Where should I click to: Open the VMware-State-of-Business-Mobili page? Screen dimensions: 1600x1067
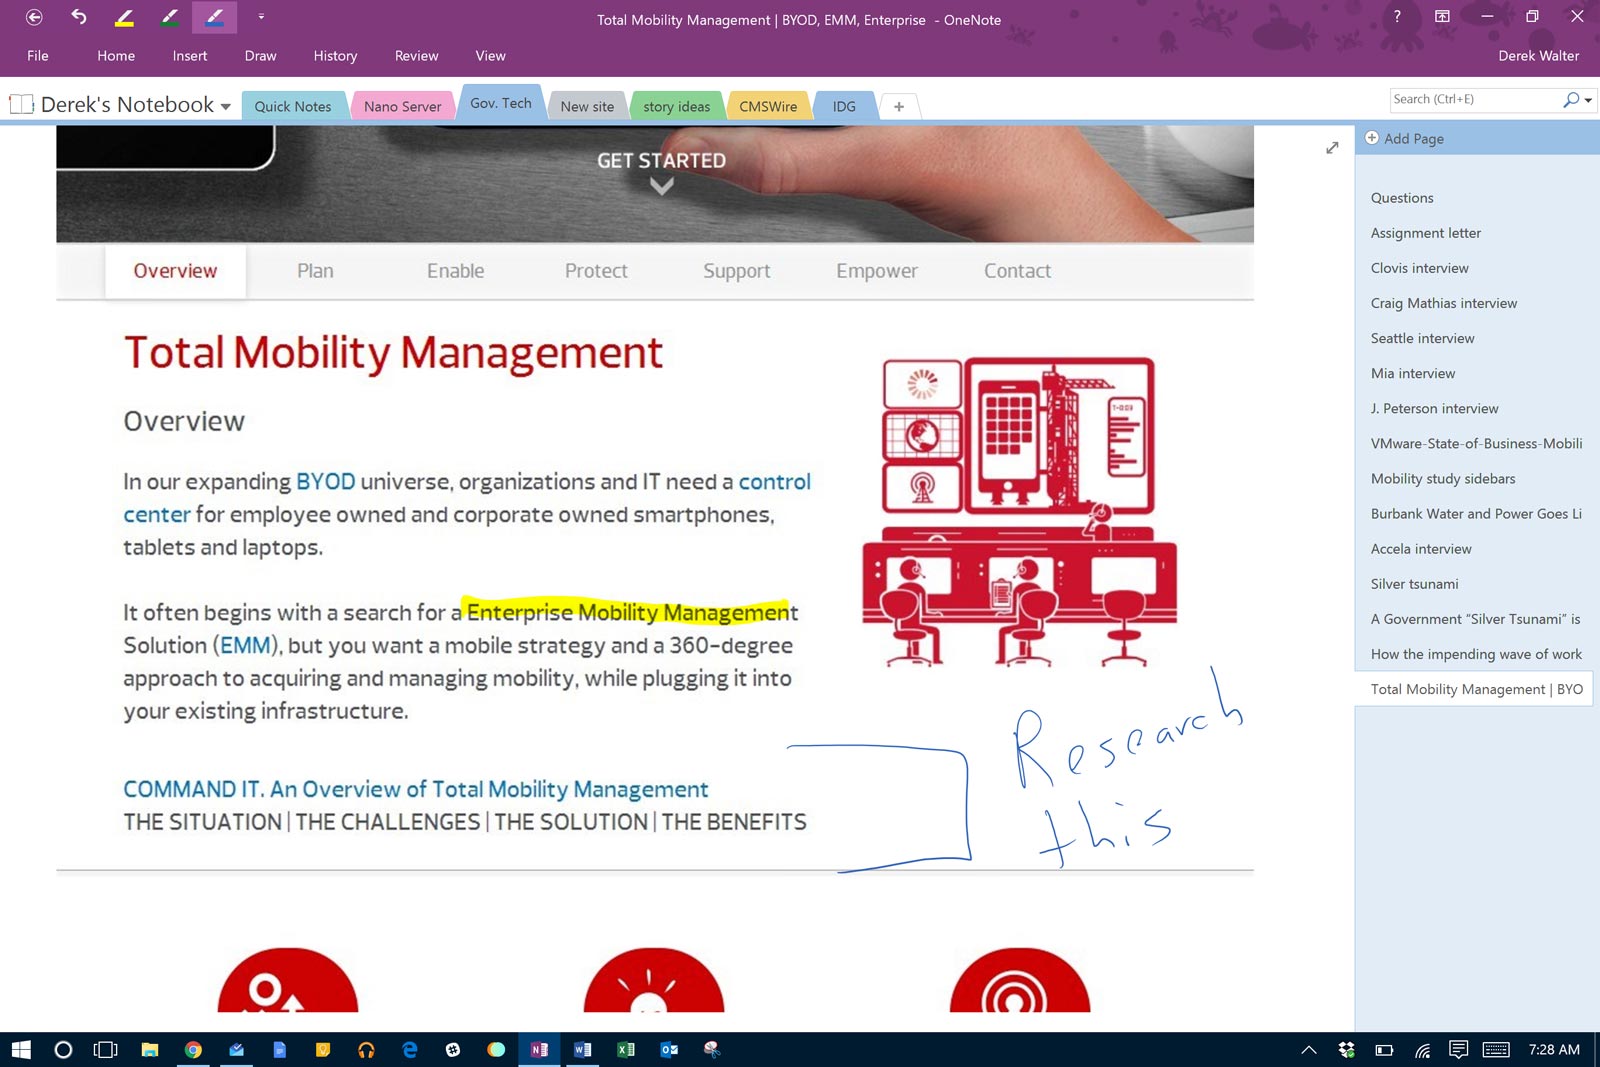pos(1474,443)
